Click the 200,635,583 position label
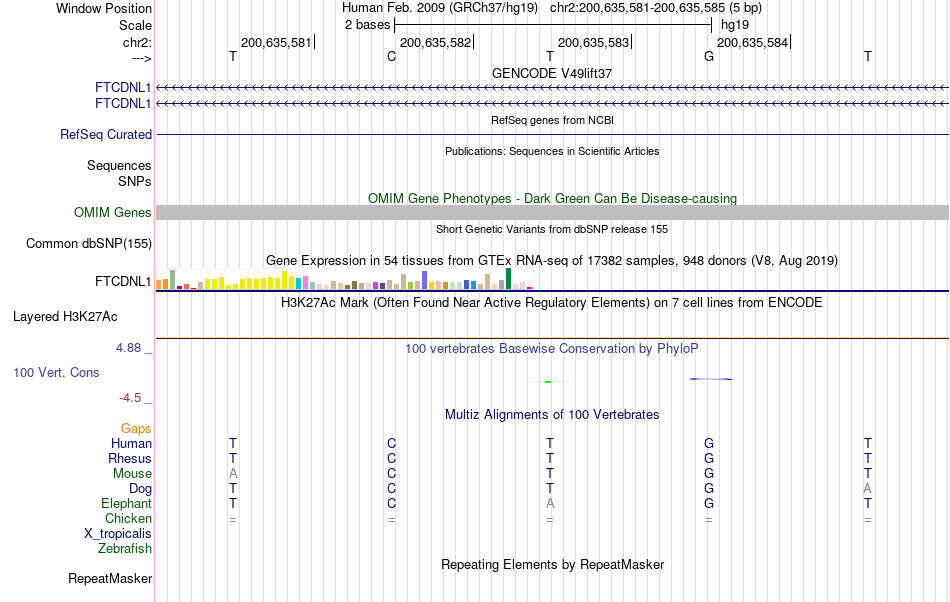 (593, 42)
